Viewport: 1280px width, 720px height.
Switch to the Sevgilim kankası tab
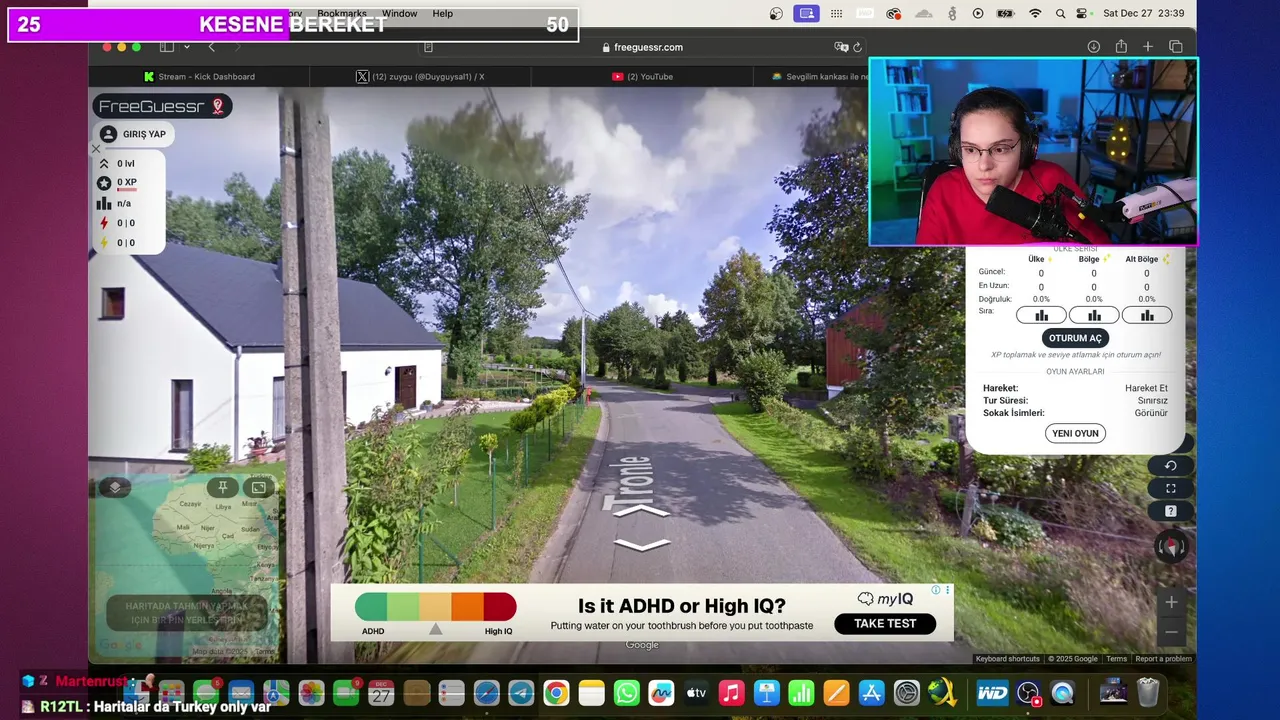(812, 76)
